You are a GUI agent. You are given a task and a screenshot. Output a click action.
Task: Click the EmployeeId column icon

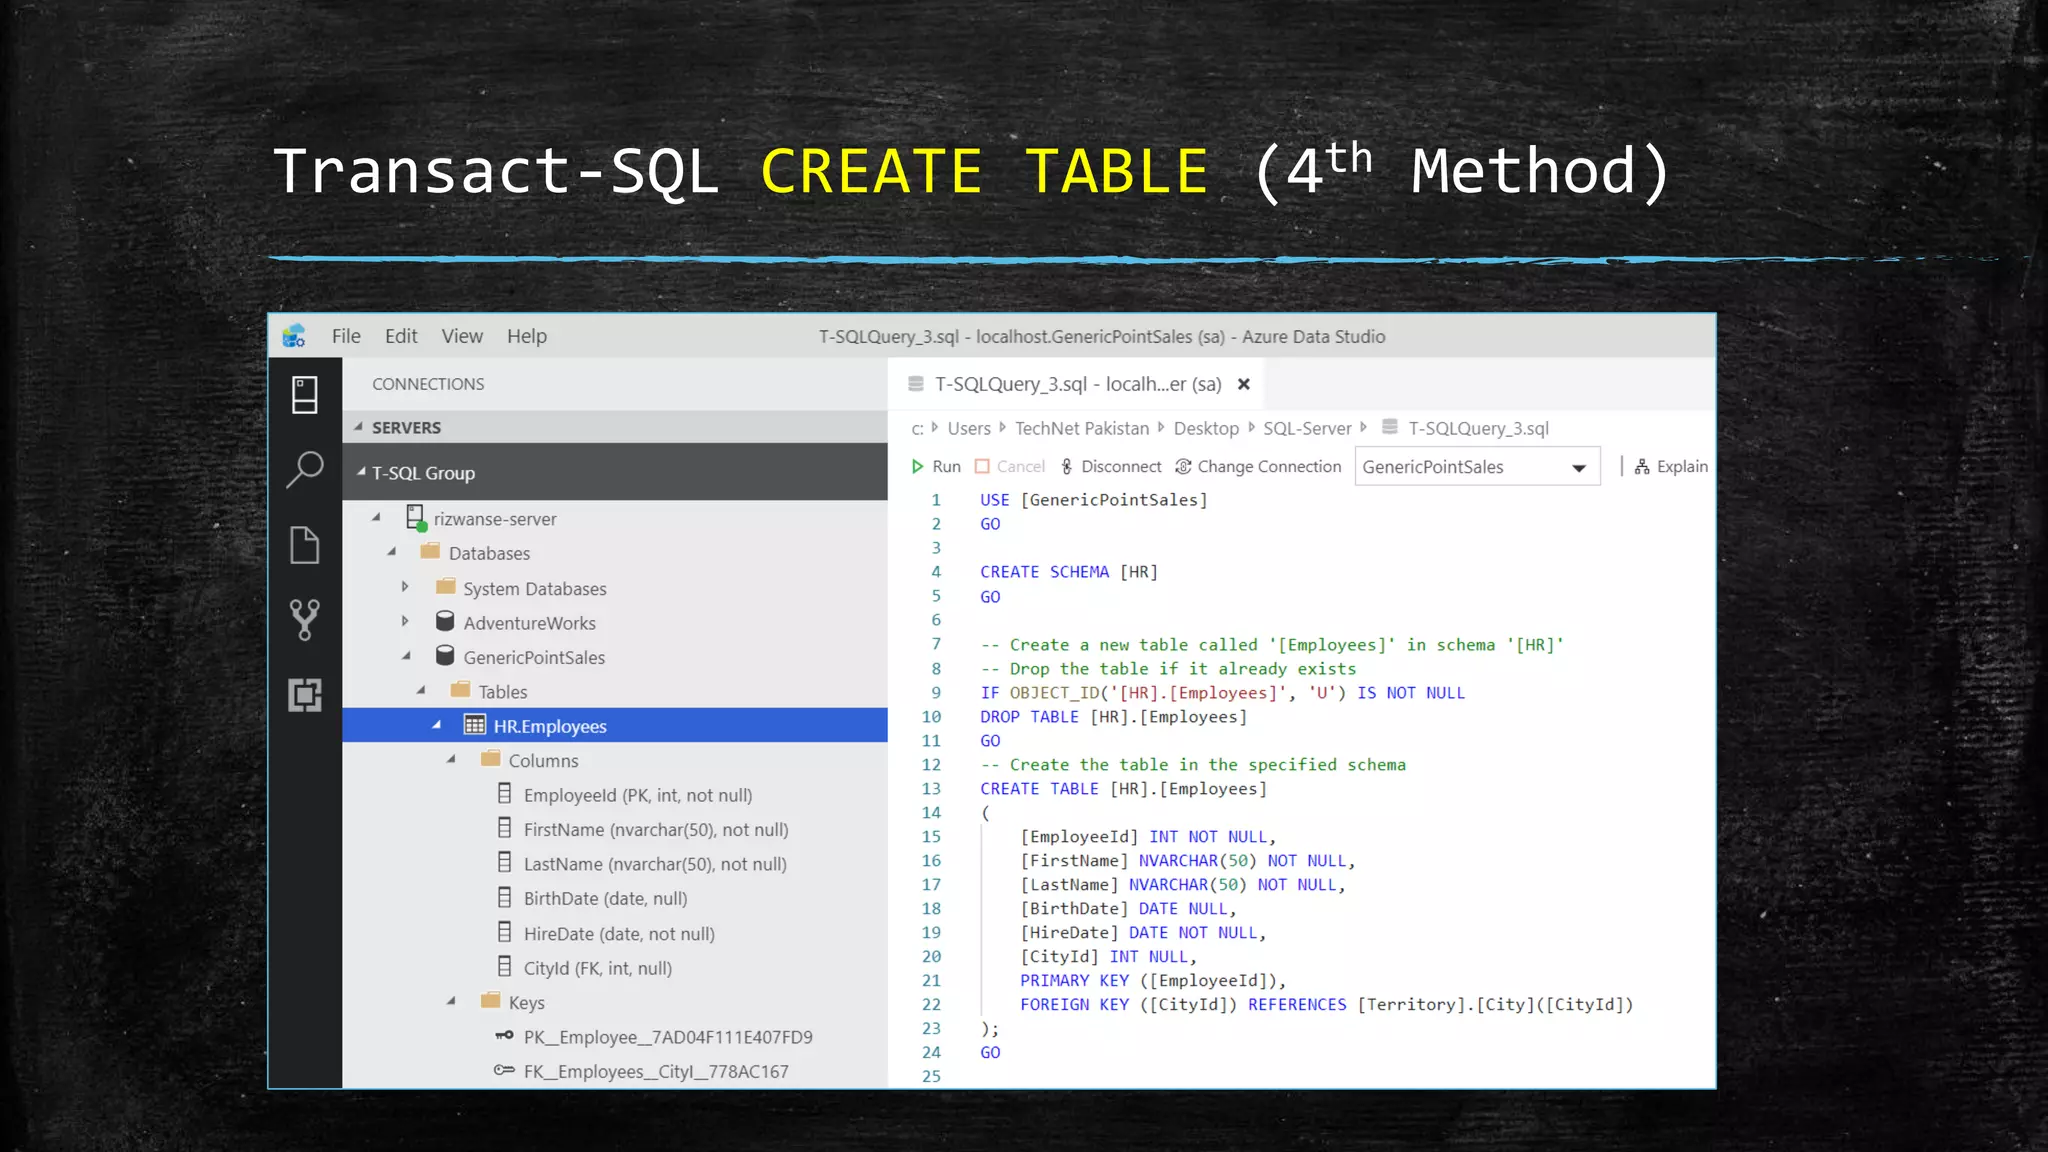[505, 794]
